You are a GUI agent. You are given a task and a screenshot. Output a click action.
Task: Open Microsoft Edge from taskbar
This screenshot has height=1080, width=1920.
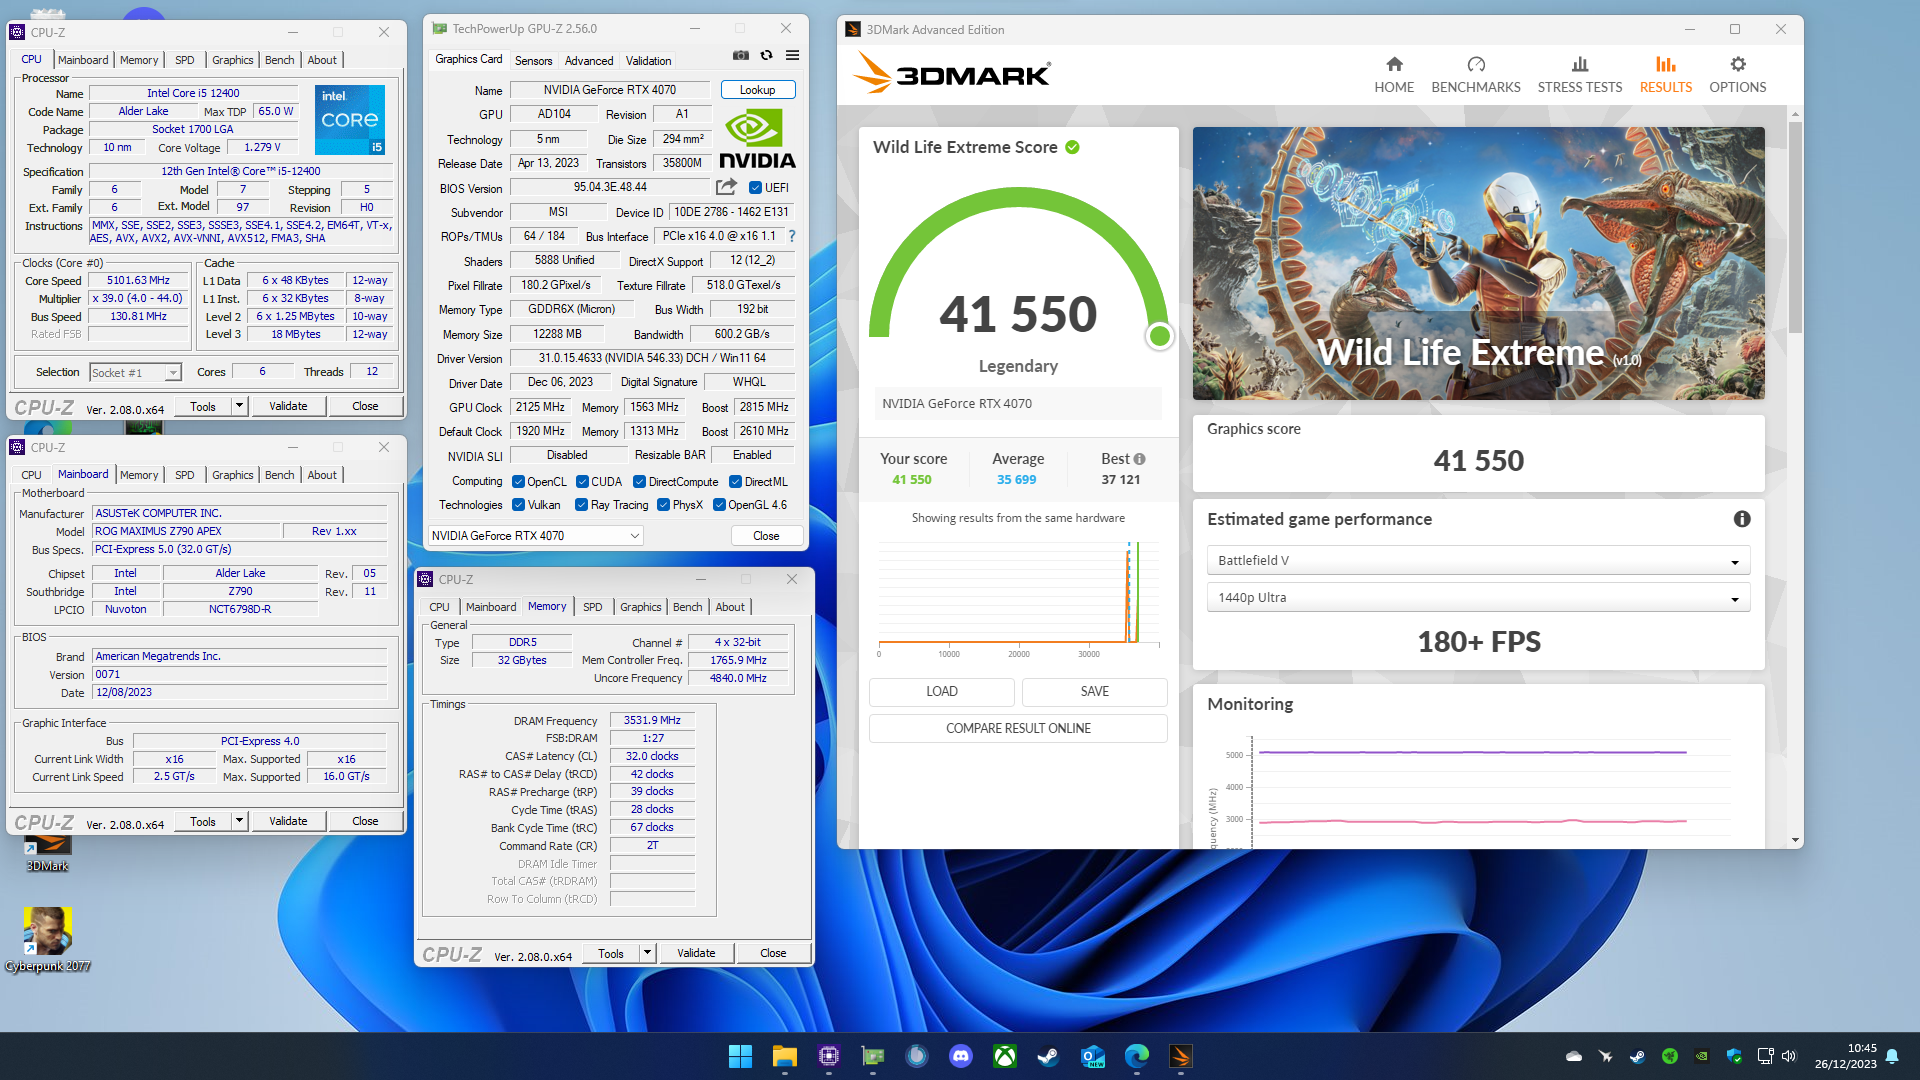[1137, 1056]
